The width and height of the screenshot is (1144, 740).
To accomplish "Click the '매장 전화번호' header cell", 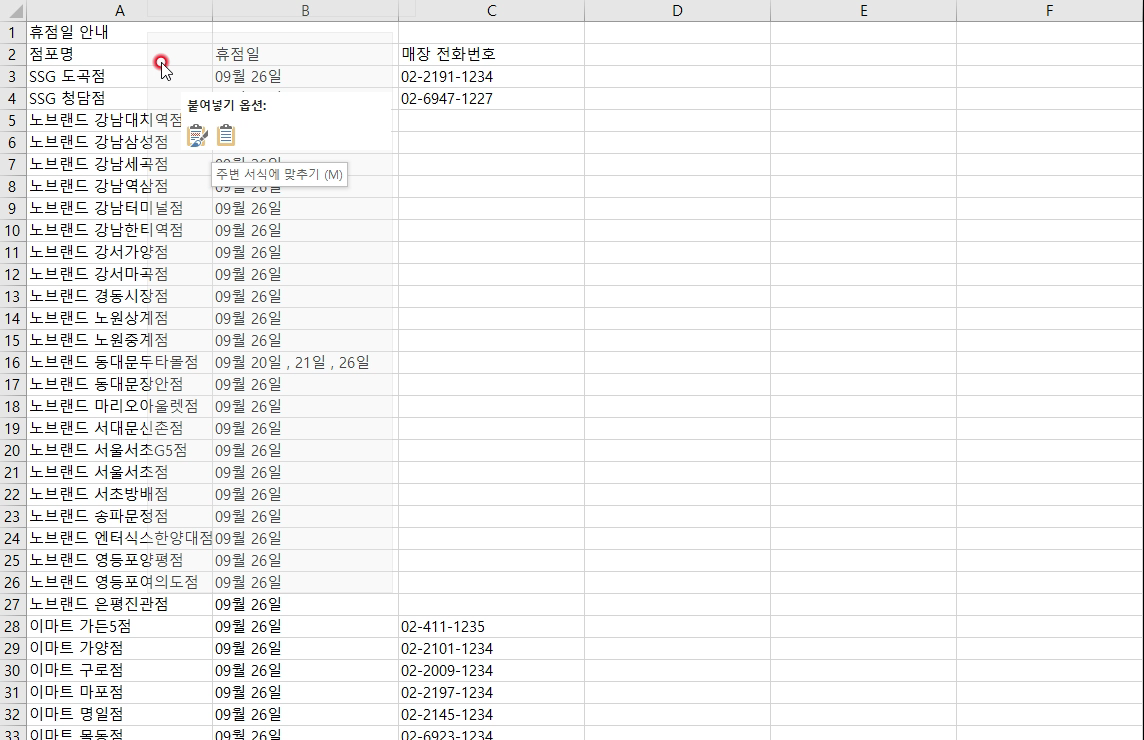I will pos(491,55).
